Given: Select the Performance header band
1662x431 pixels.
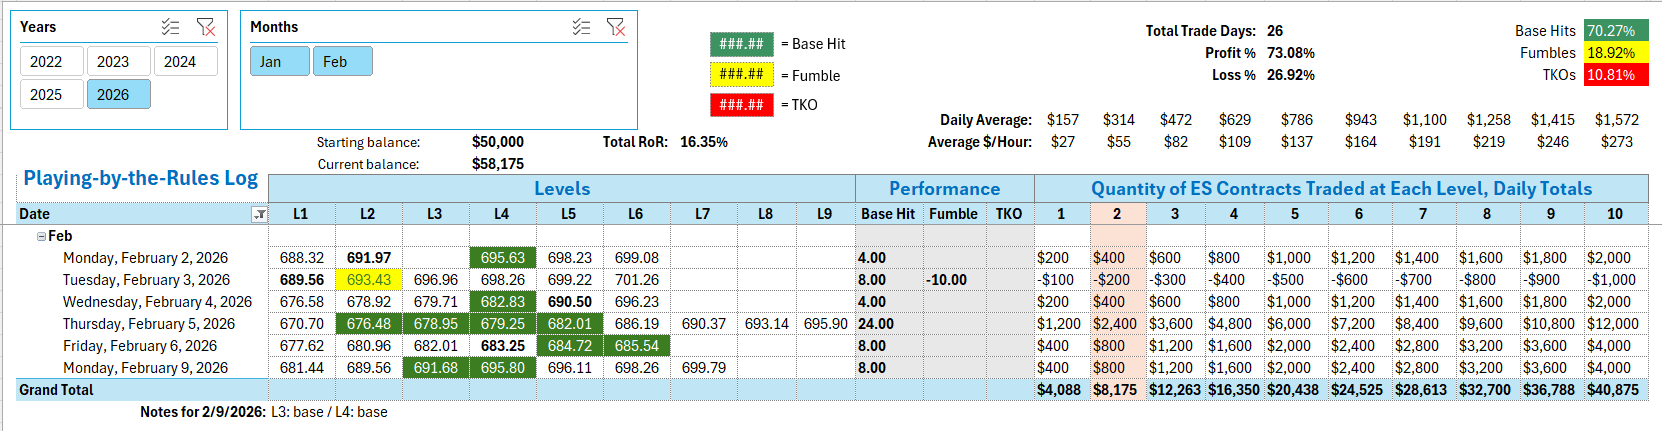Looking at the screenshot, I should [x=944, y=189].
